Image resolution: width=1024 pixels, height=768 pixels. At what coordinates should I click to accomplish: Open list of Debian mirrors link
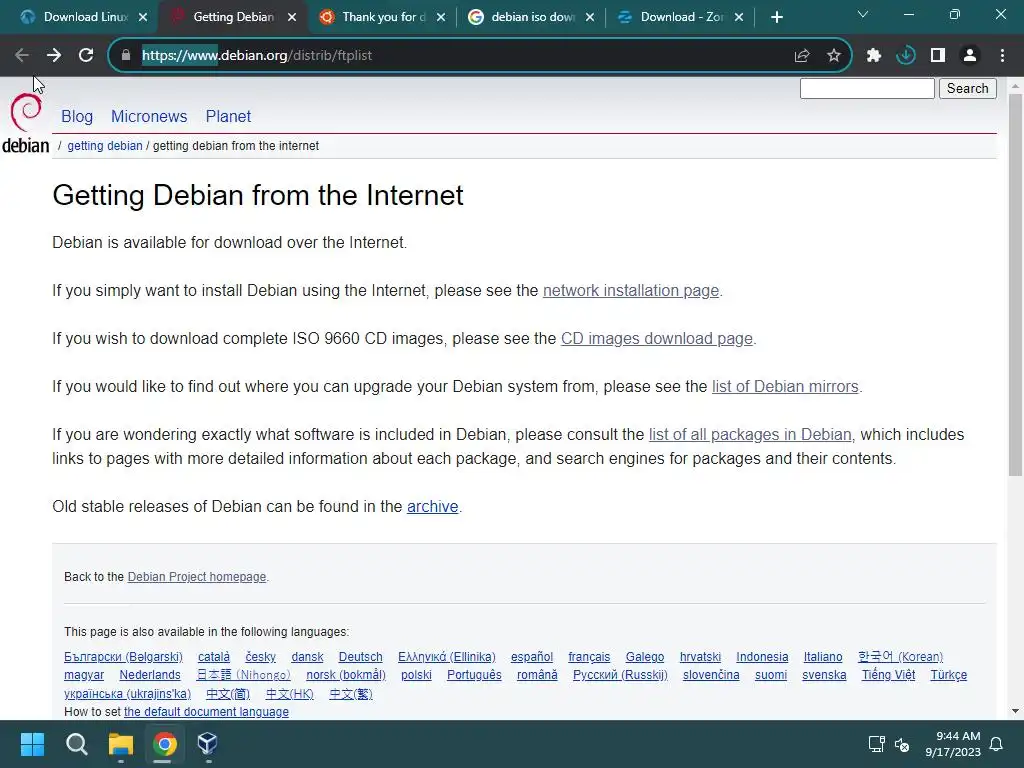pos(785,387)
